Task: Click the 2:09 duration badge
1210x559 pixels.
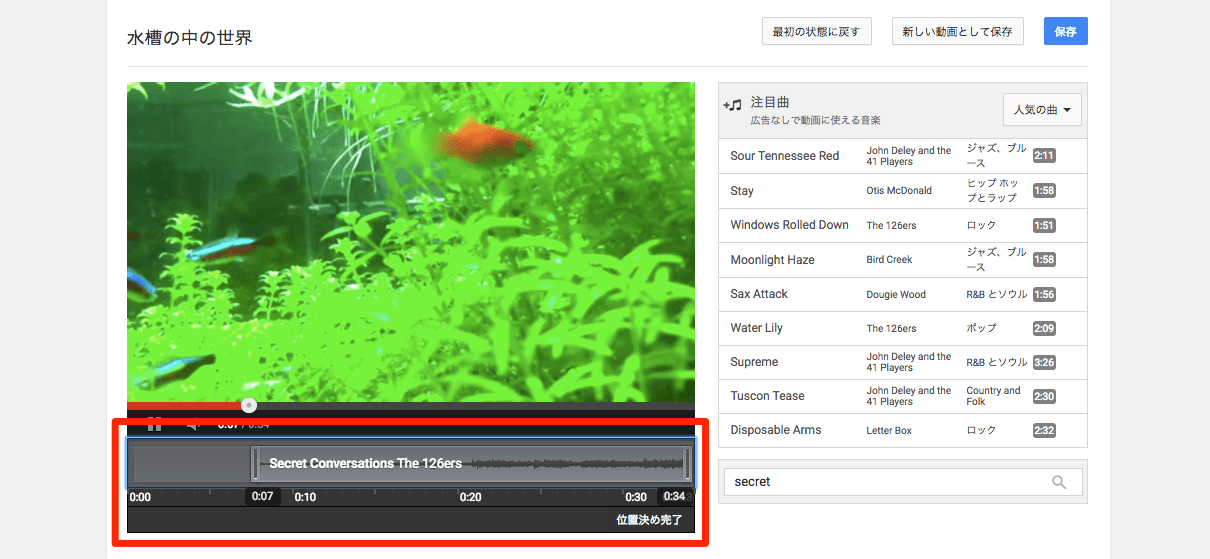Action: tap(1044, 328)
